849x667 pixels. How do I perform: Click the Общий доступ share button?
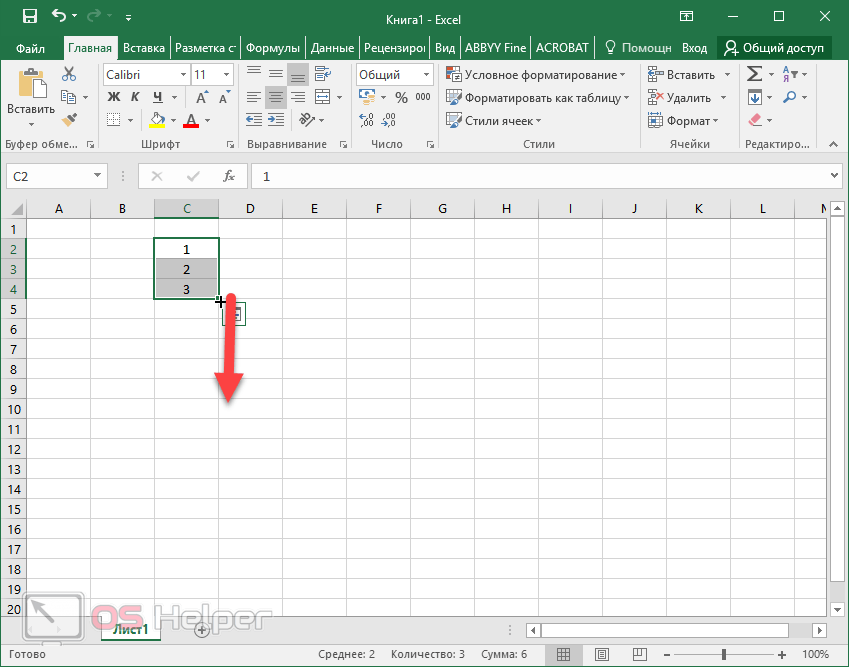(x=774, y=48)
